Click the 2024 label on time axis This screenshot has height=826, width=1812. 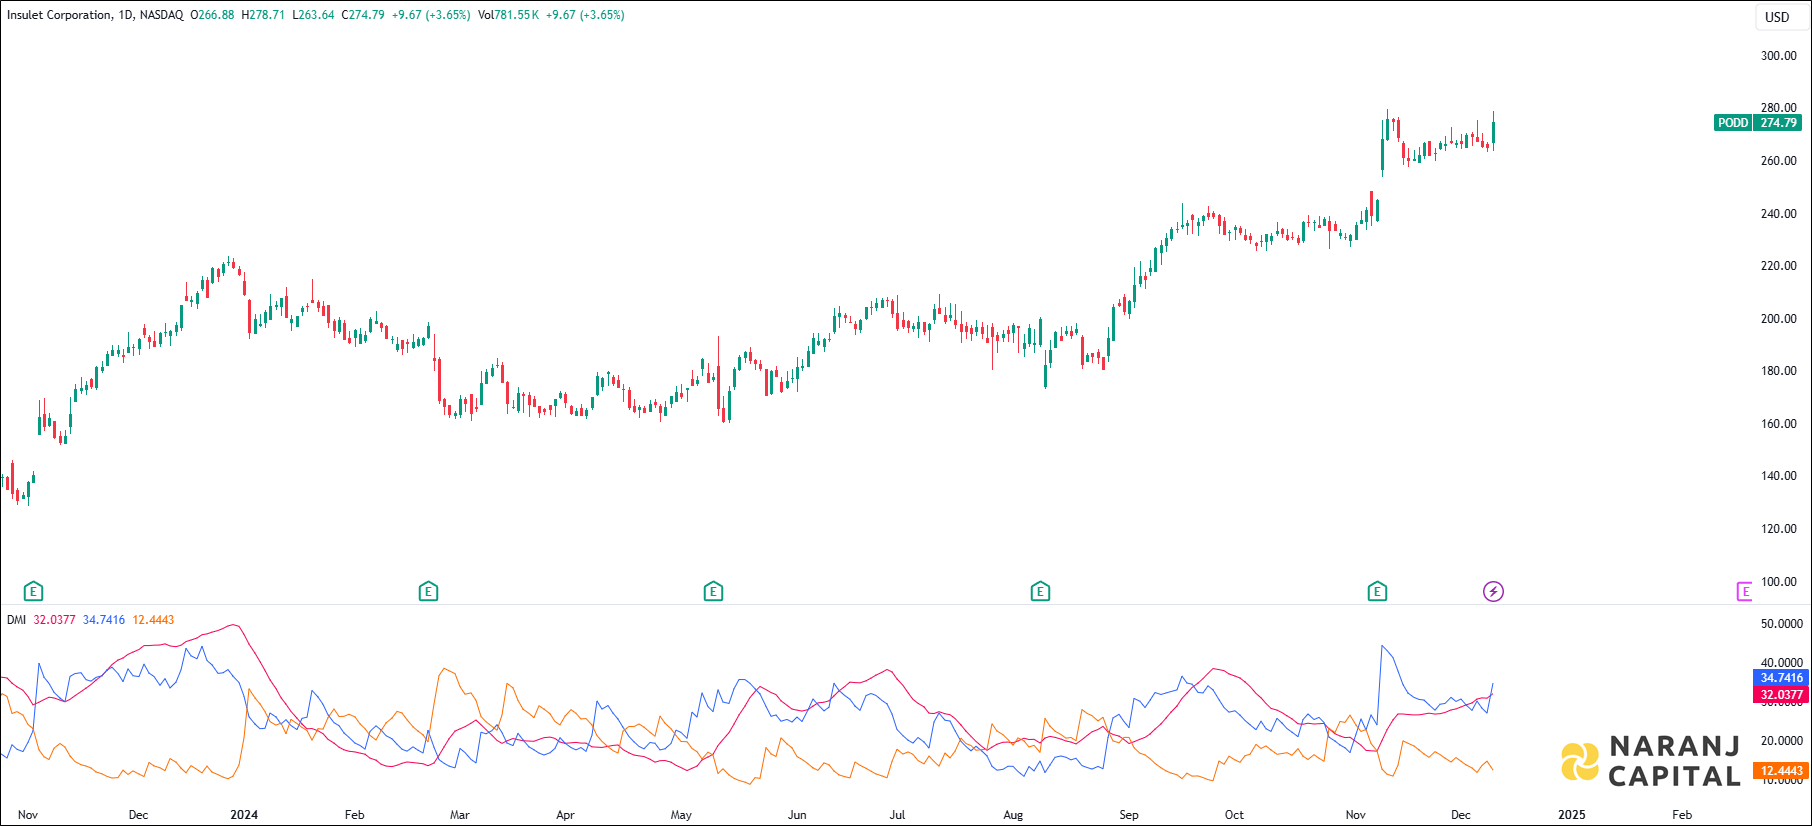pos(244,815)
